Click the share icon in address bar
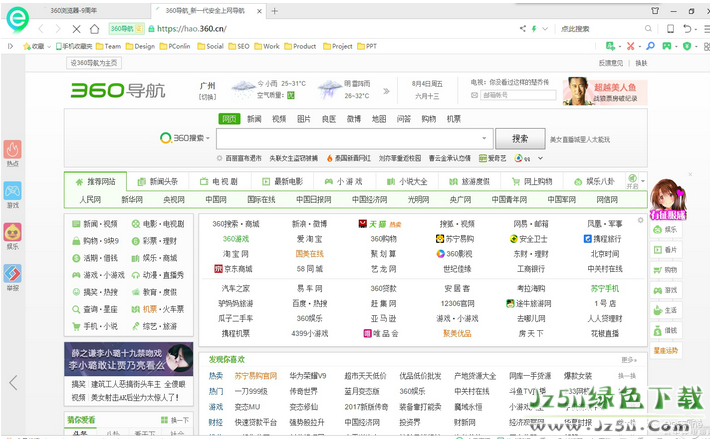The height and width of the screenshot is (439, 710). [x=523, y=29]
